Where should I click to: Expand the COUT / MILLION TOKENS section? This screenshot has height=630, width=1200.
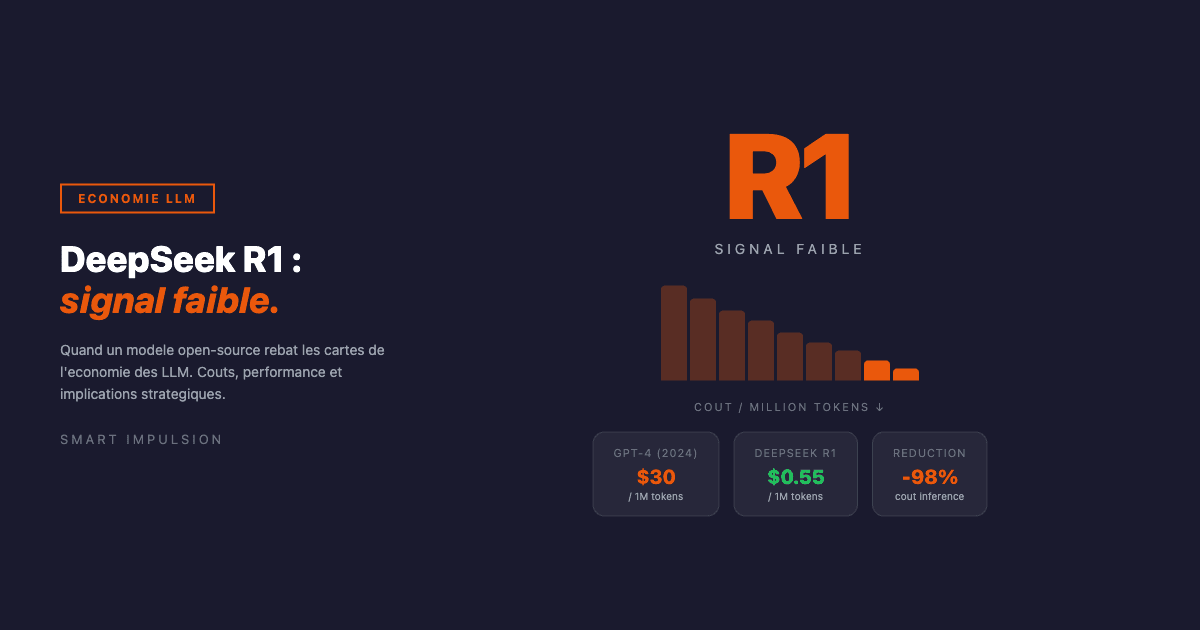tap(789, 406)
